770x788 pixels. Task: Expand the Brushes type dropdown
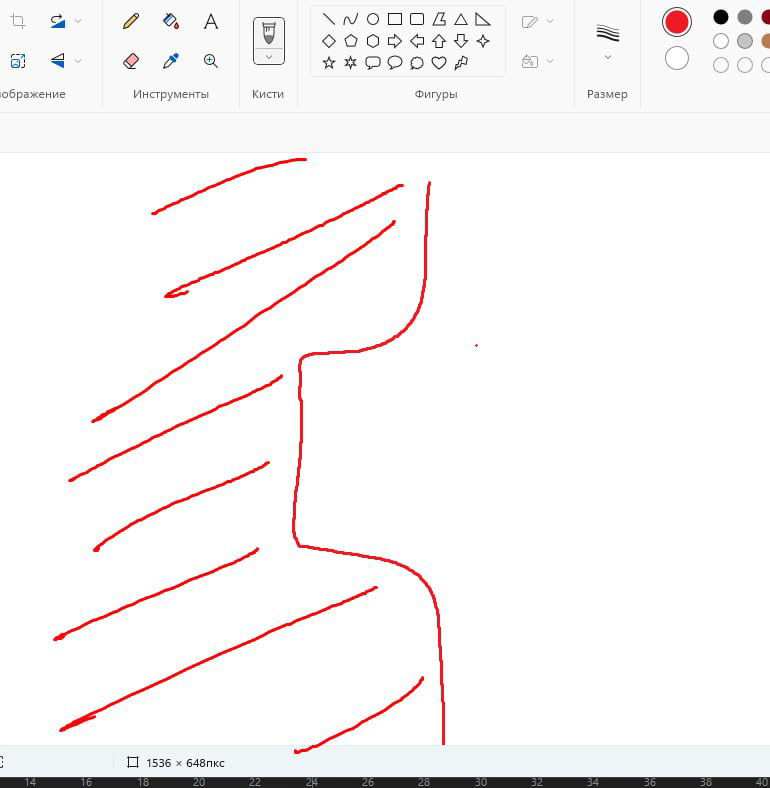[x=269, y=57]
